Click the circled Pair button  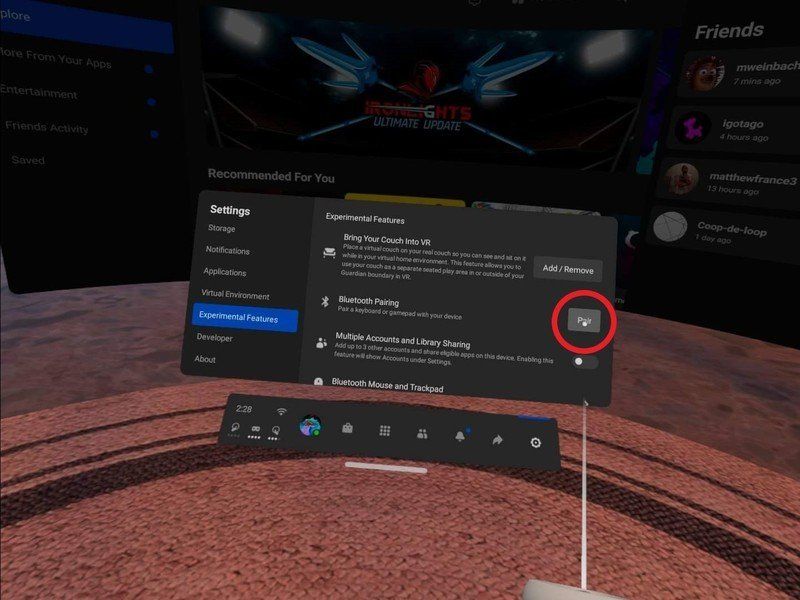tap(583, 319)
